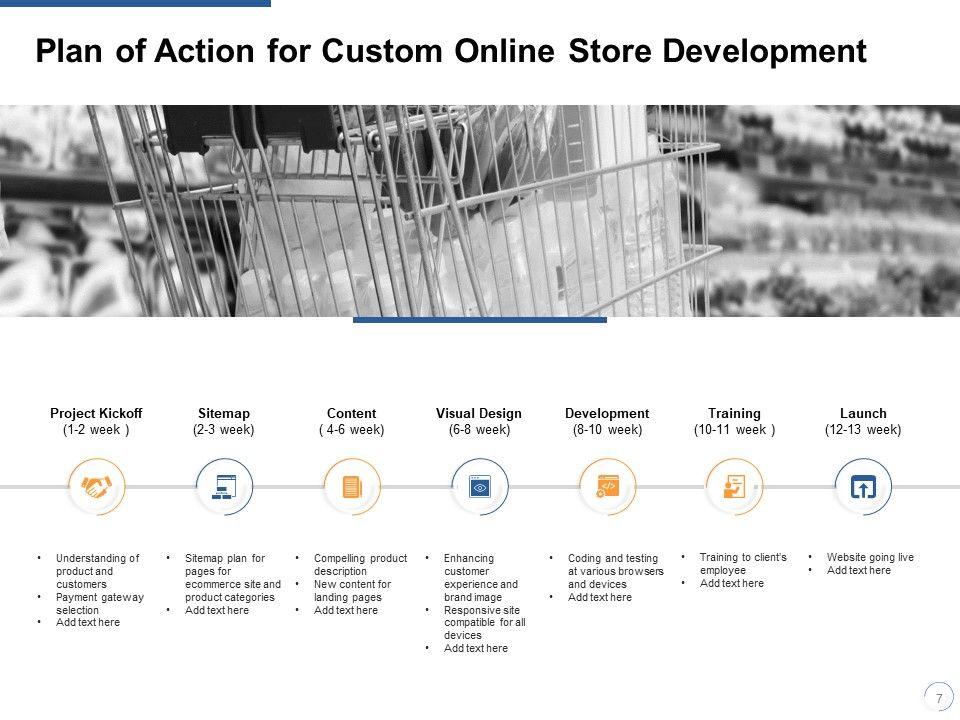Click 'Add text here' under Training

click(732, 583)
